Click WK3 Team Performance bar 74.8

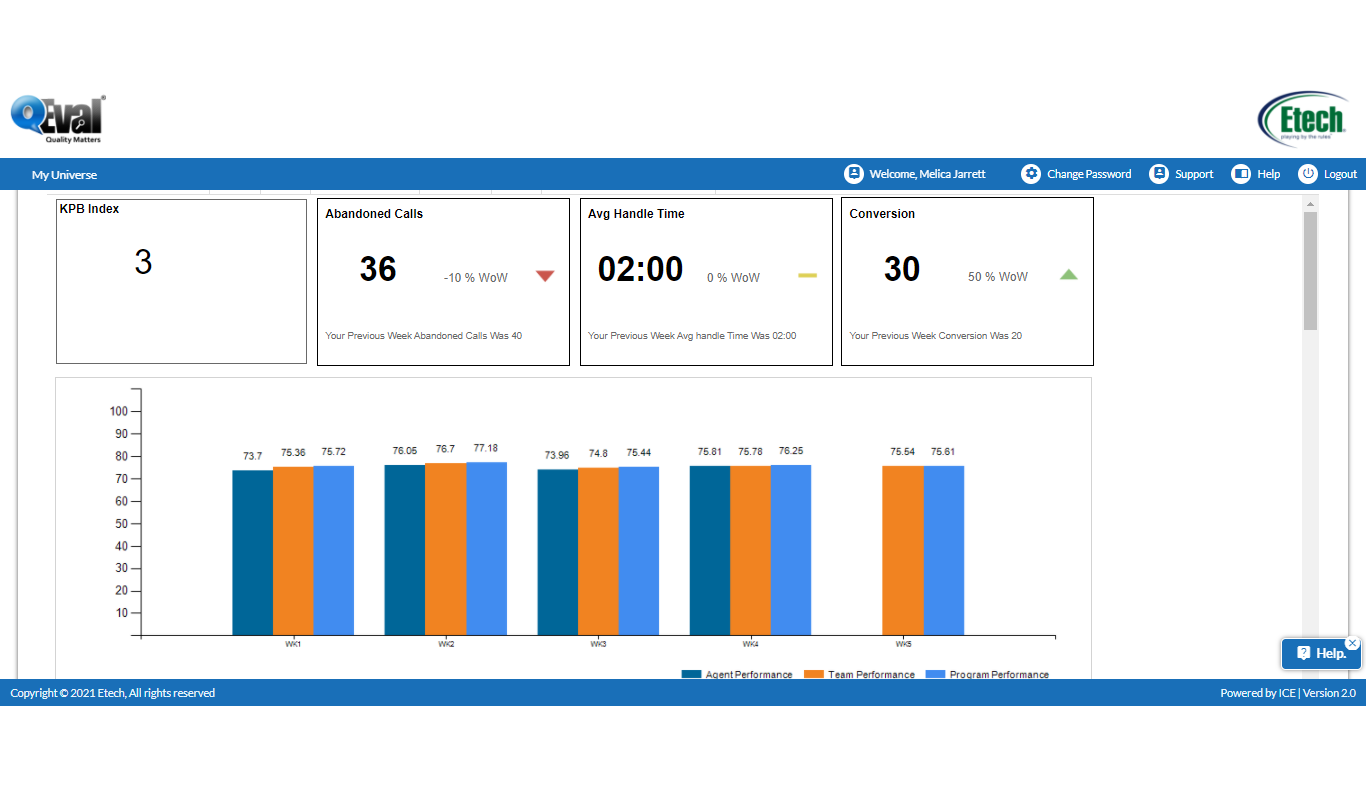tap(598, 551)
